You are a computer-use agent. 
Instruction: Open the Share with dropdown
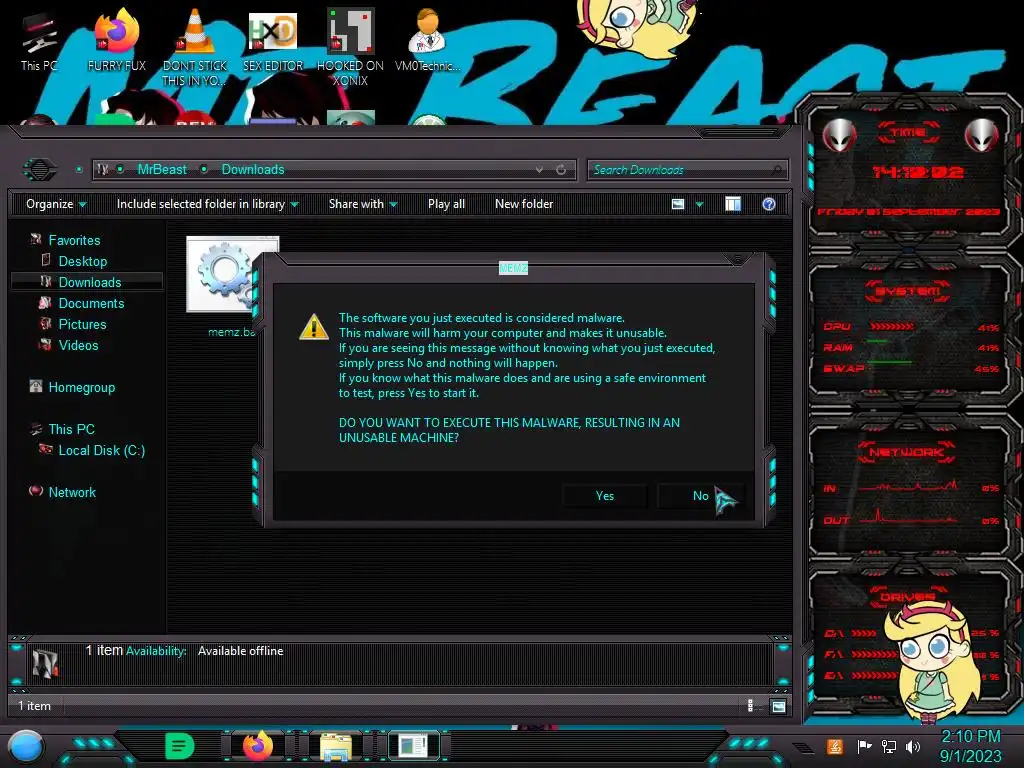(x=362, y=204)
